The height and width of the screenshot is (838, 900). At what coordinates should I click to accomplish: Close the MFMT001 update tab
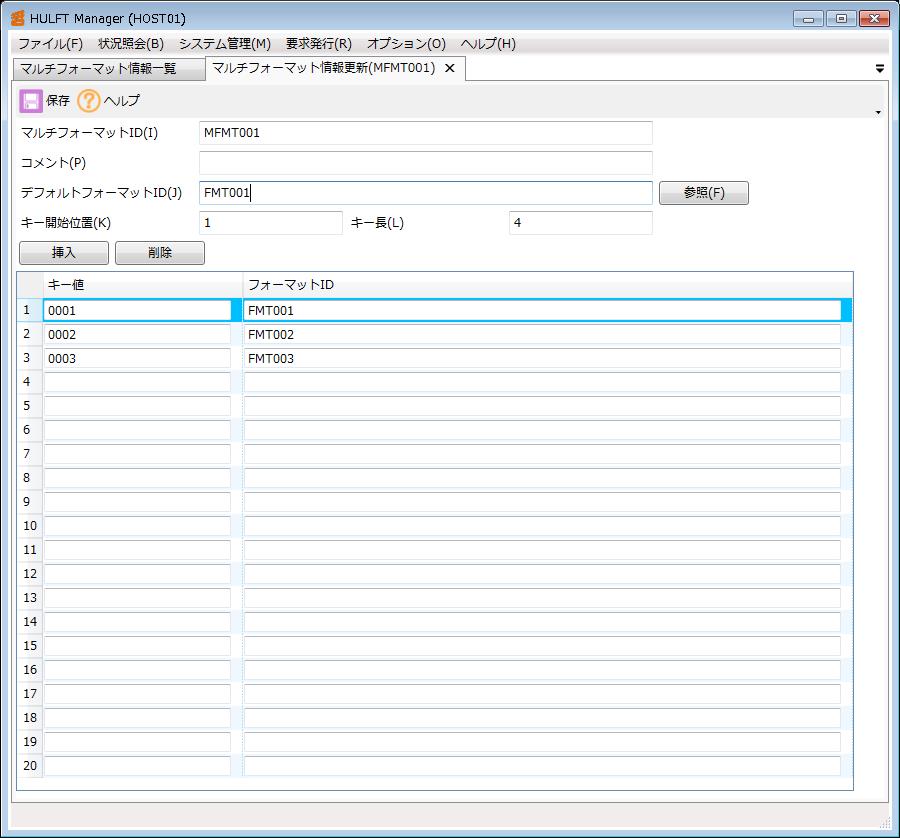[x=450, y=68]
